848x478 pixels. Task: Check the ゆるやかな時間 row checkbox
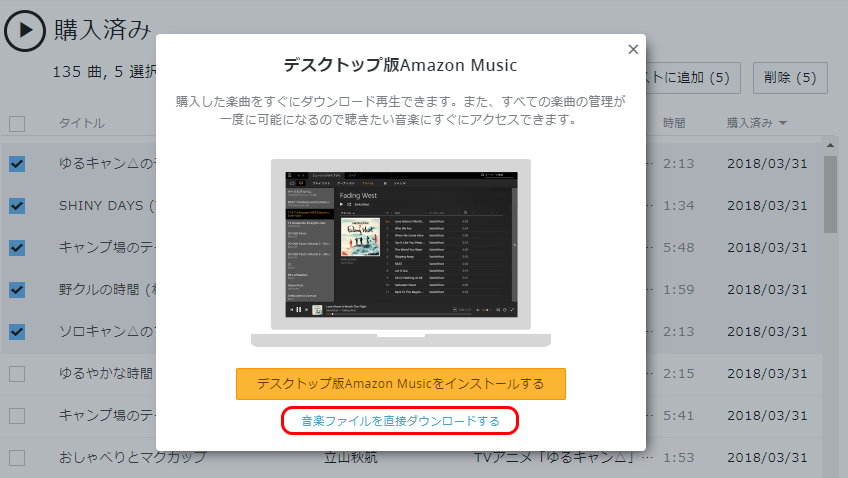click(17, 374)
